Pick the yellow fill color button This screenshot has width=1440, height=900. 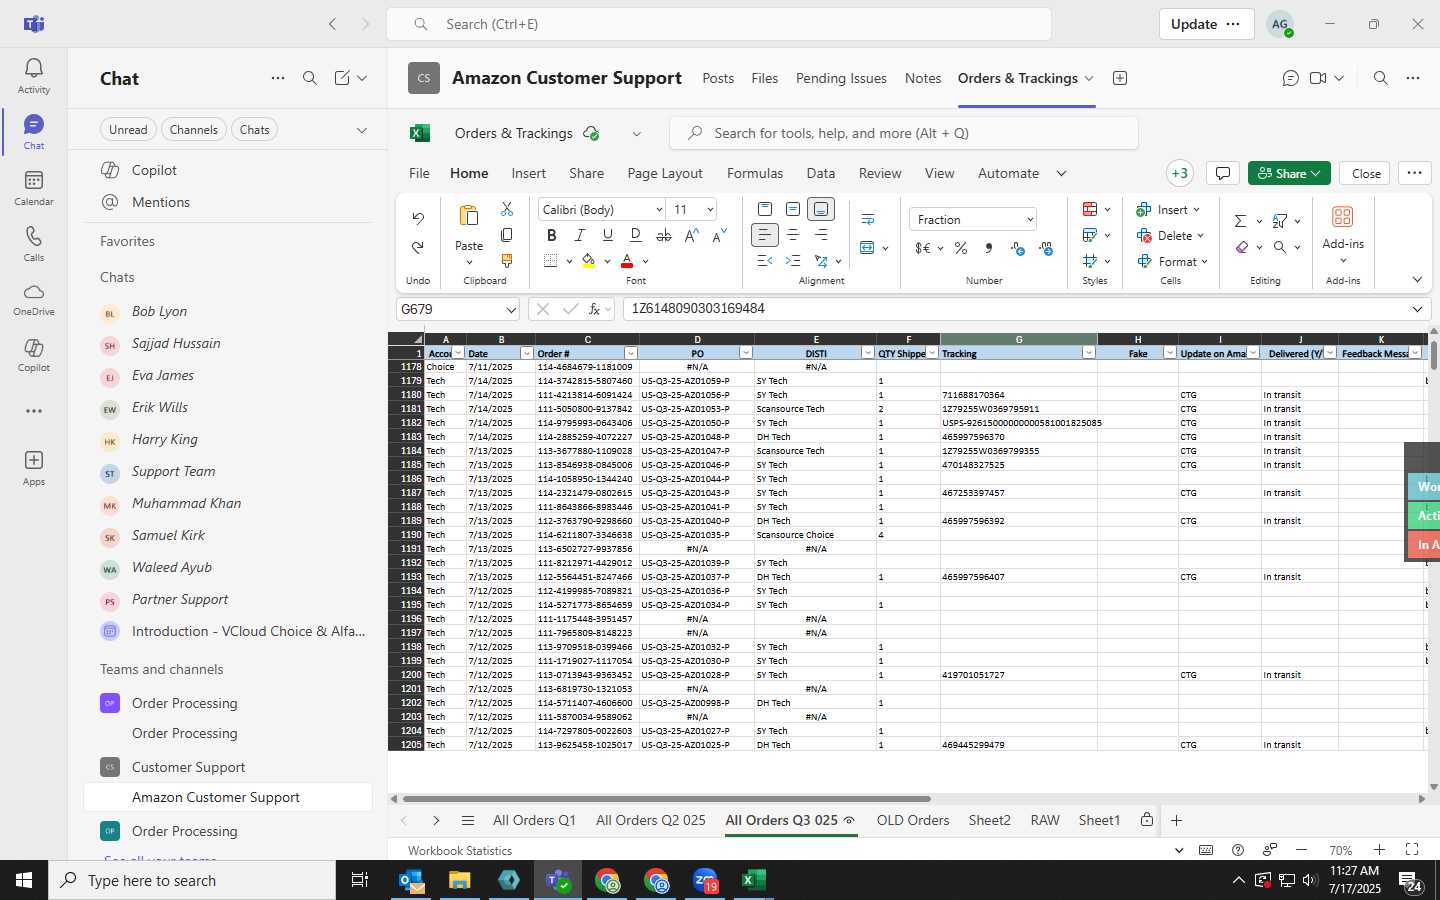pos(588,261)
